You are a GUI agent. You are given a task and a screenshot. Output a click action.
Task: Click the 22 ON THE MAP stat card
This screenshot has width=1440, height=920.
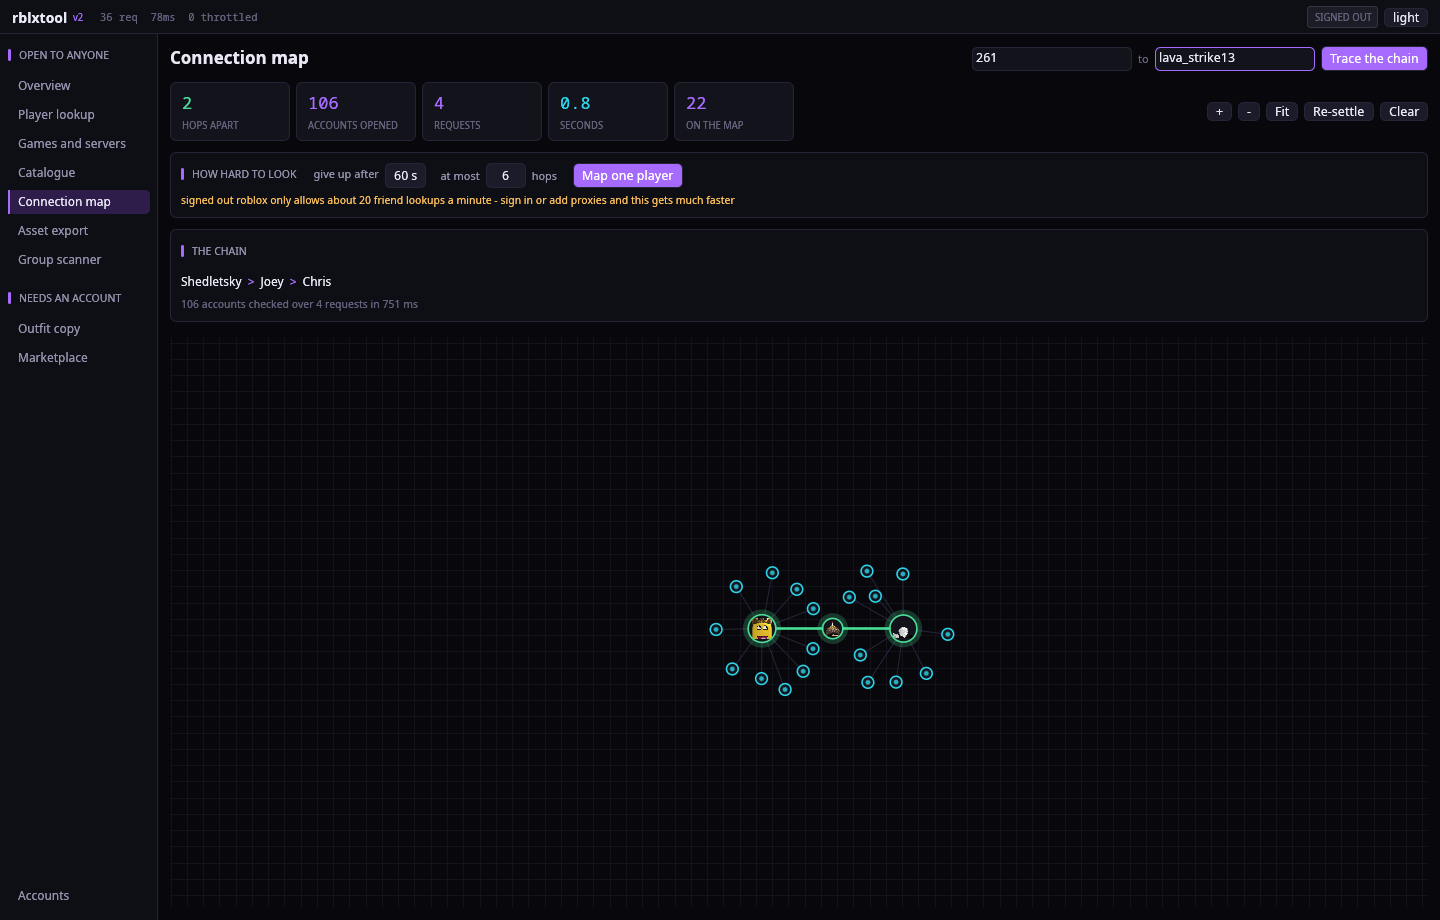pyautogui.click(x=734, y=112)
